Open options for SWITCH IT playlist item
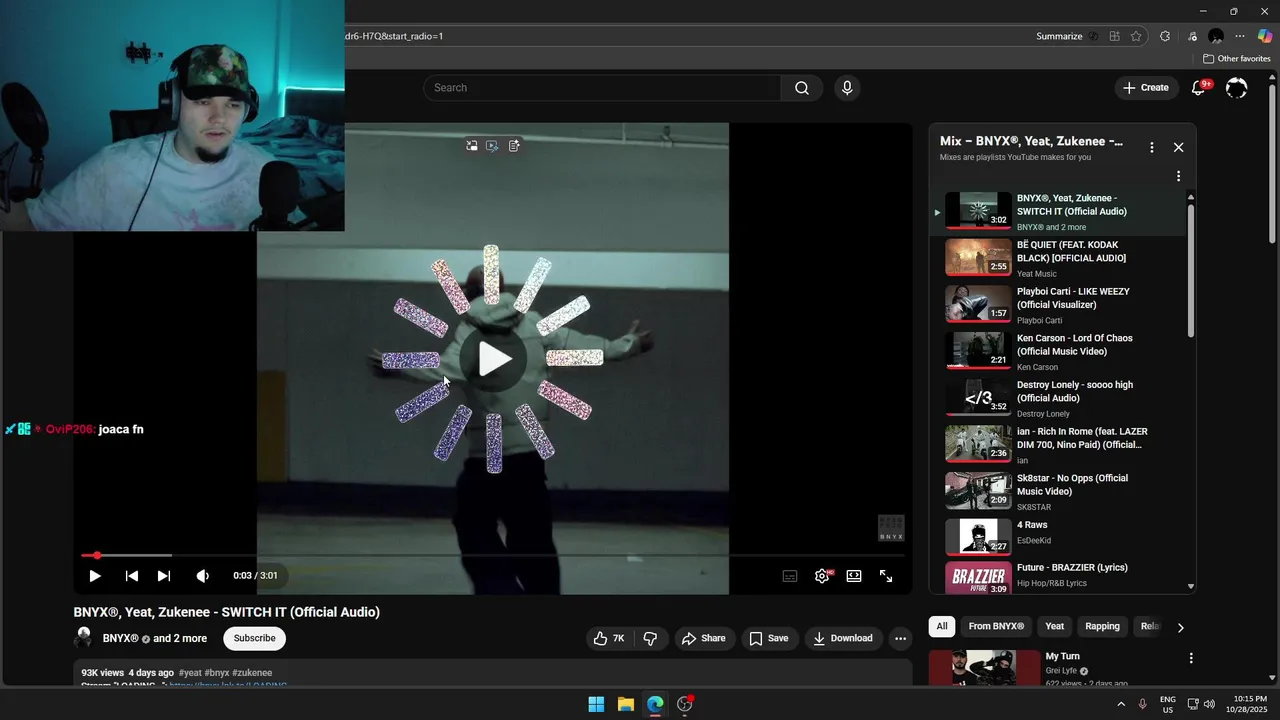Viewport: 1280px width, 720px height. [1178, 176]
